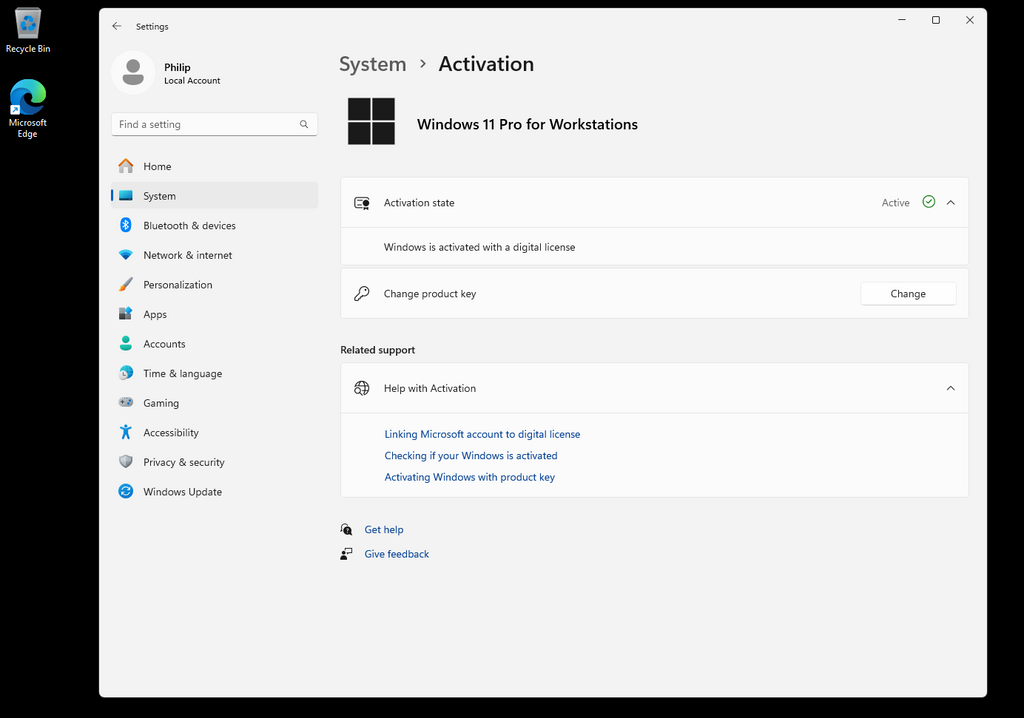This screenshot has height=718, width=1024.
Task: Collapse the Activation state section
Action: pos(951,203)
